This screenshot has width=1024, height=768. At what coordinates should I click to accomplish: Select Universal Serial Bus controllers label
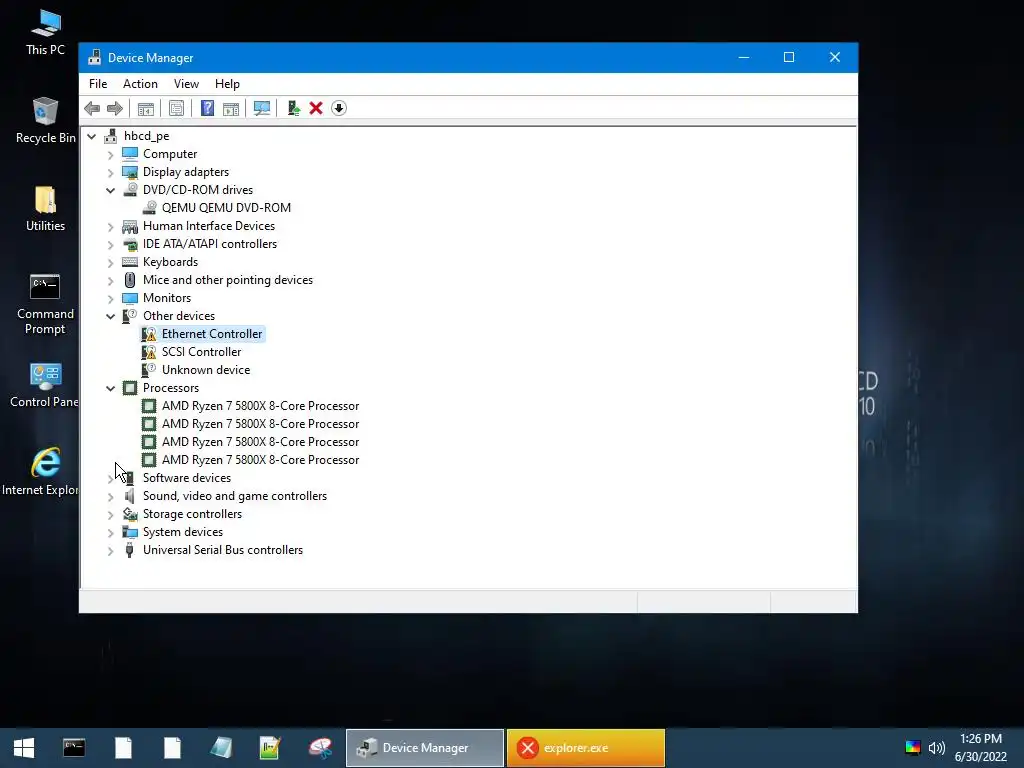point(223,550)
